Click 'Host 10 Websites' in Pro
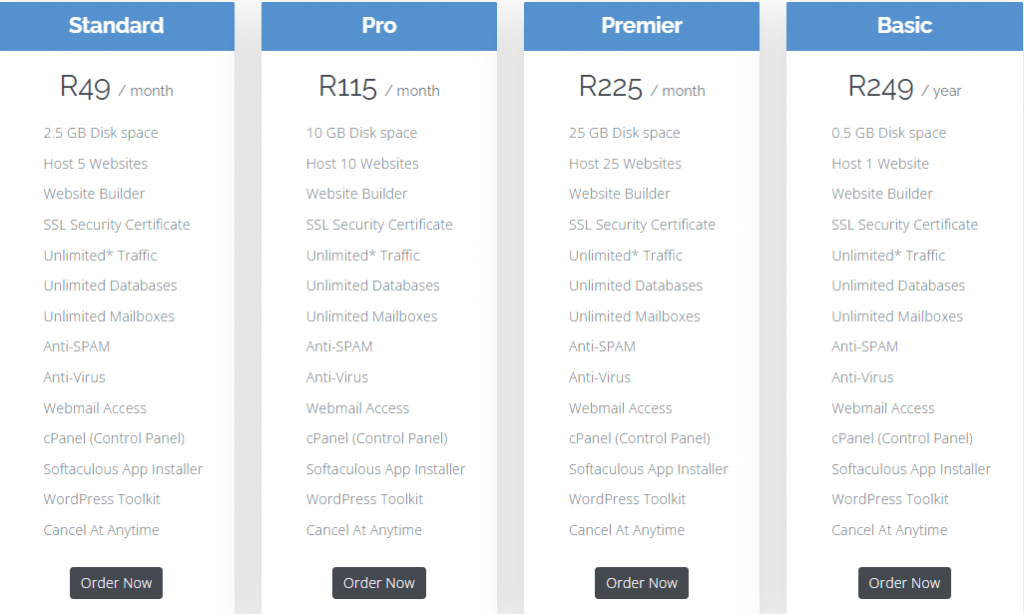1024x614 pixels. coord(362,163)
